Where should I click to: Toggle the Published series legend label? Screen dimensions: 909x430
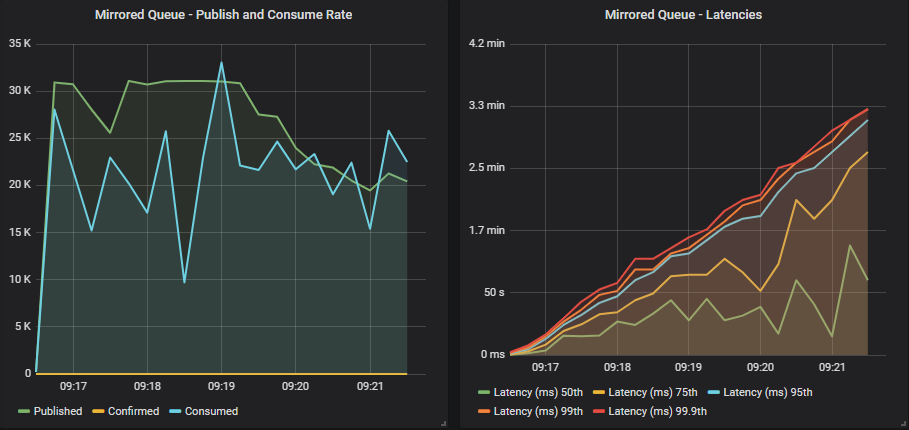tap(58, 411)
